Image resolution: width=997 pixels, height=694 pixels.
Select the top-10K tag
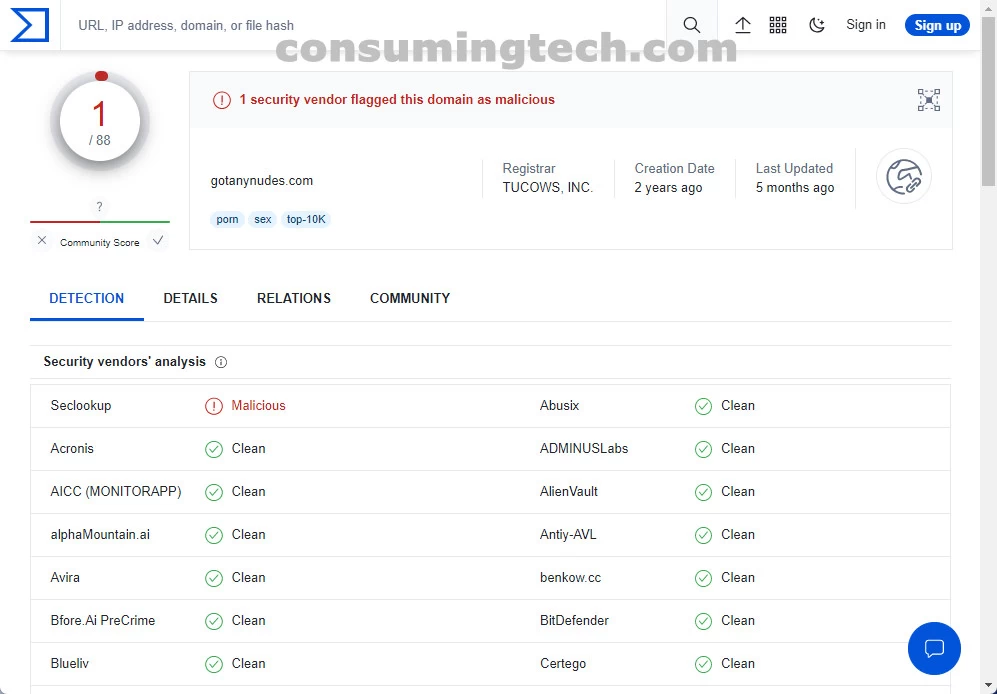pos(306,219)
